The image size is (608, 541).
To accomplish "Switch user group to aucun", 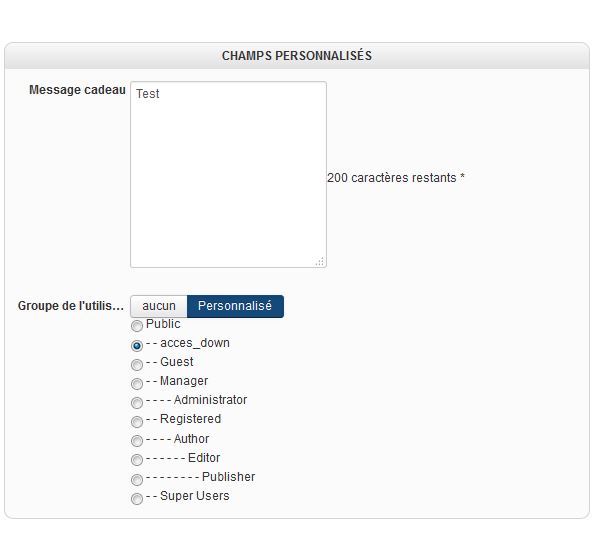I will click(159, 306).
